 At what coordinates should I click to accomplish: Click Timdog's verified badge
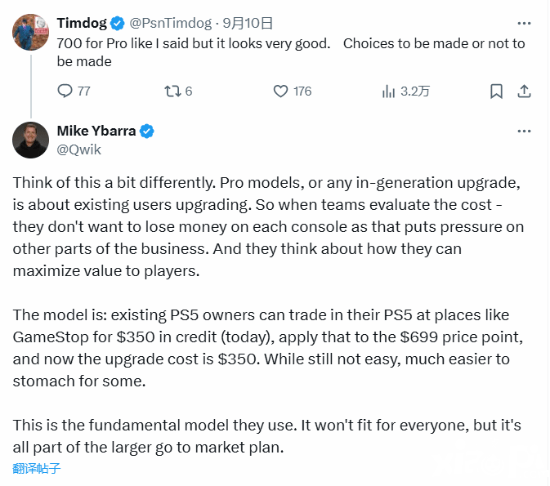coord(117,23)
